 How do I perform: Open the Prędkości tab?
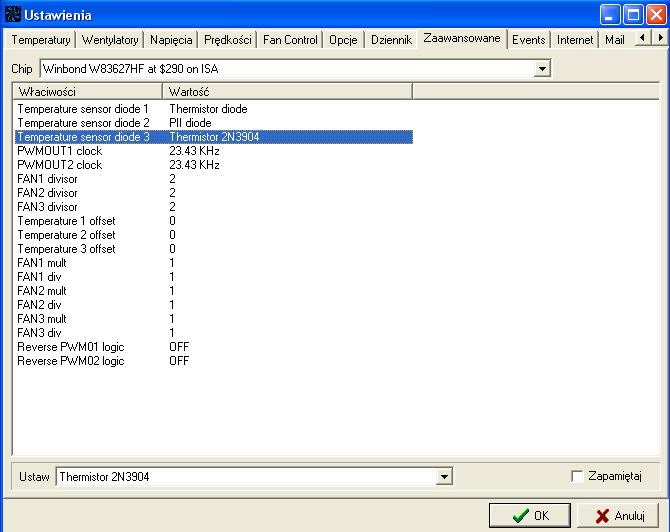227,40
